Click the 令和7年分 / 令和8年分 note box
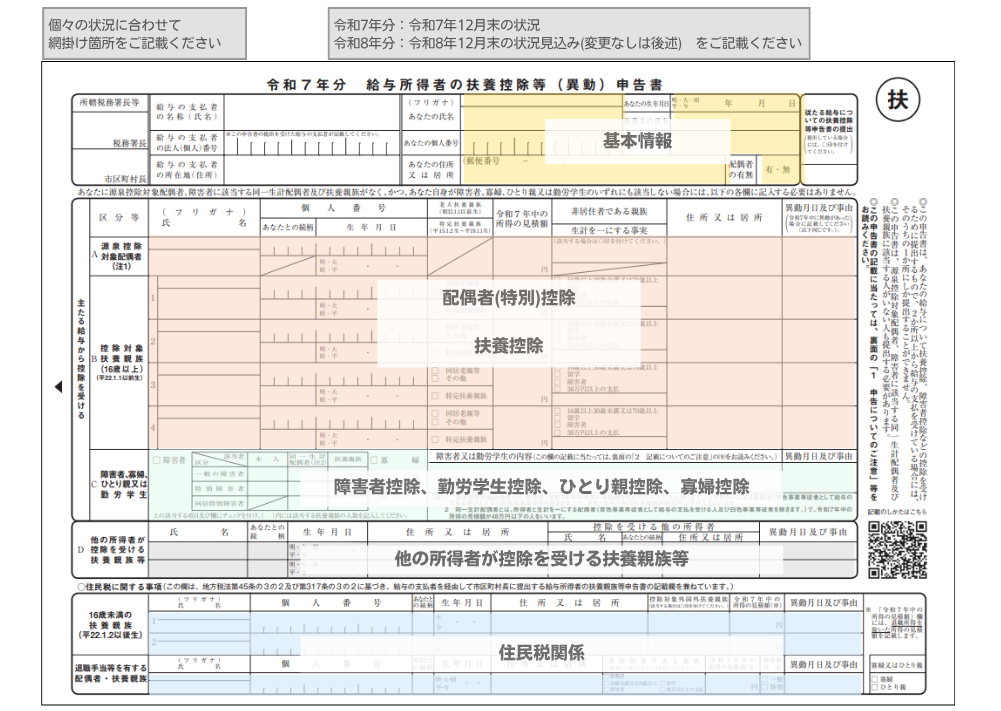1001x711 pixels. tap(567, 34)
